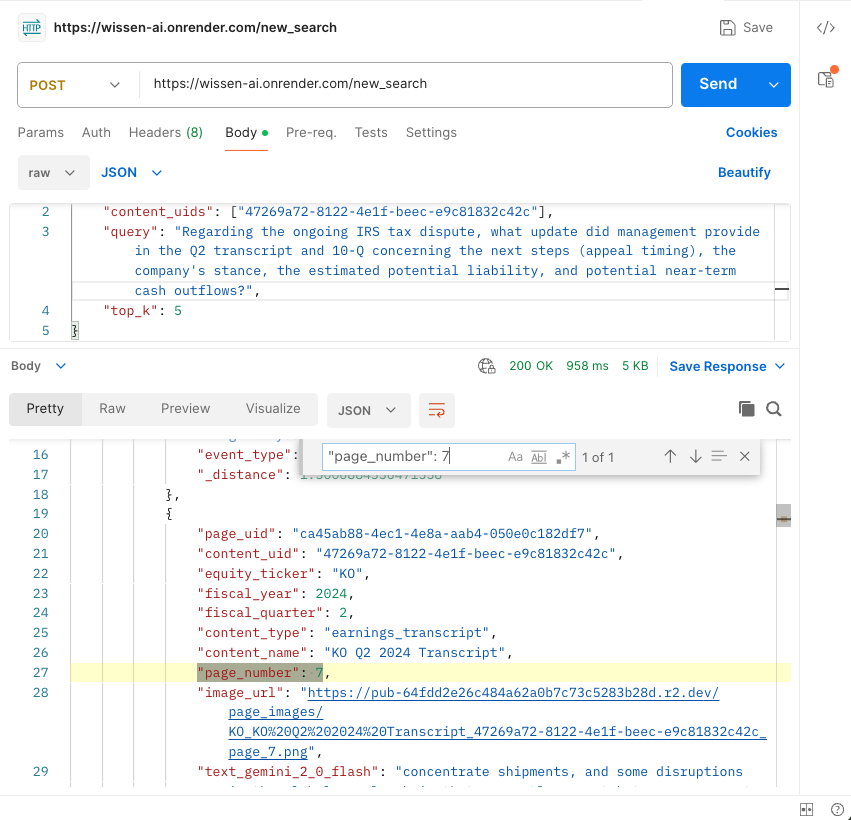Open the Send button dropdown arrow
Image resolution: width=851 pixels, height=820 pixels.
coord(773,85)
